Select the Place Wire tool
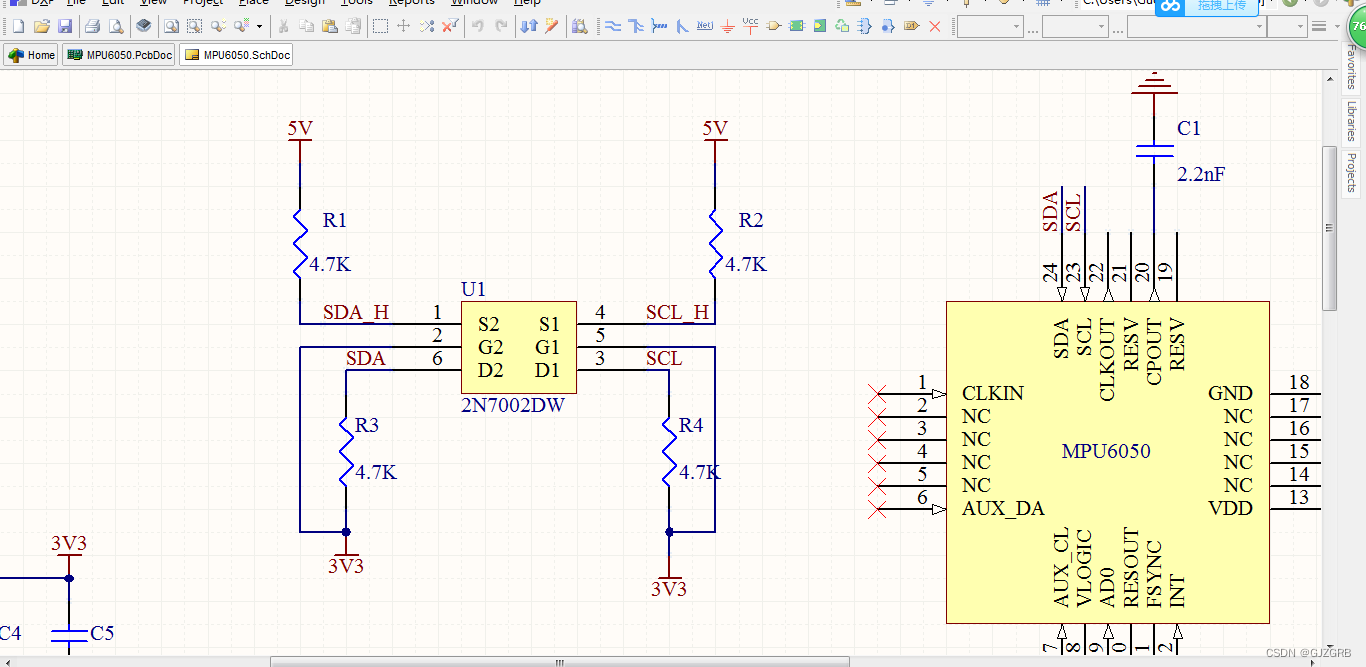The image size is (1366, 667). click(613, 26)
